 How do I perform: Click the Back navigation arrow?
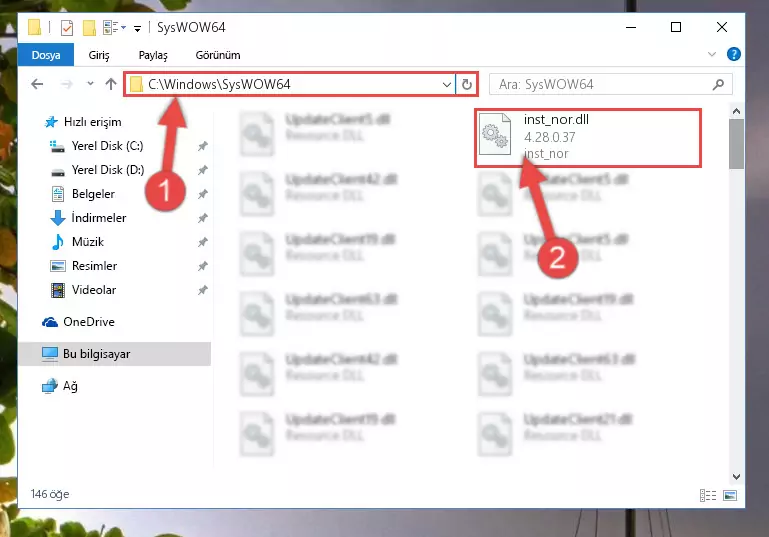tap(37, 84)
